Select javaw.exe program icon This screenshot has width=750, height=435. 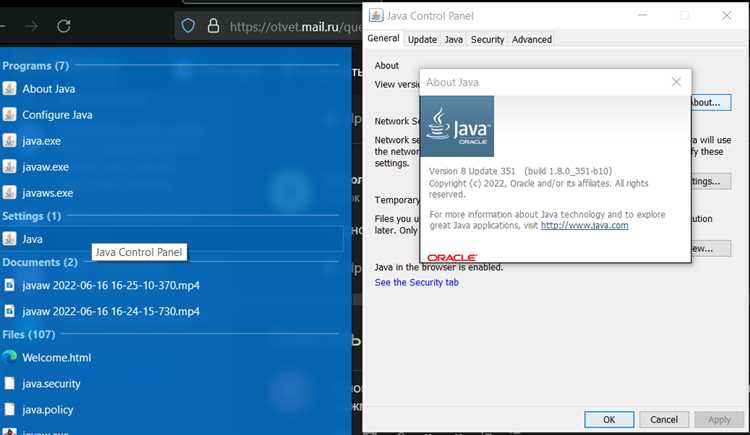[9, 167]
